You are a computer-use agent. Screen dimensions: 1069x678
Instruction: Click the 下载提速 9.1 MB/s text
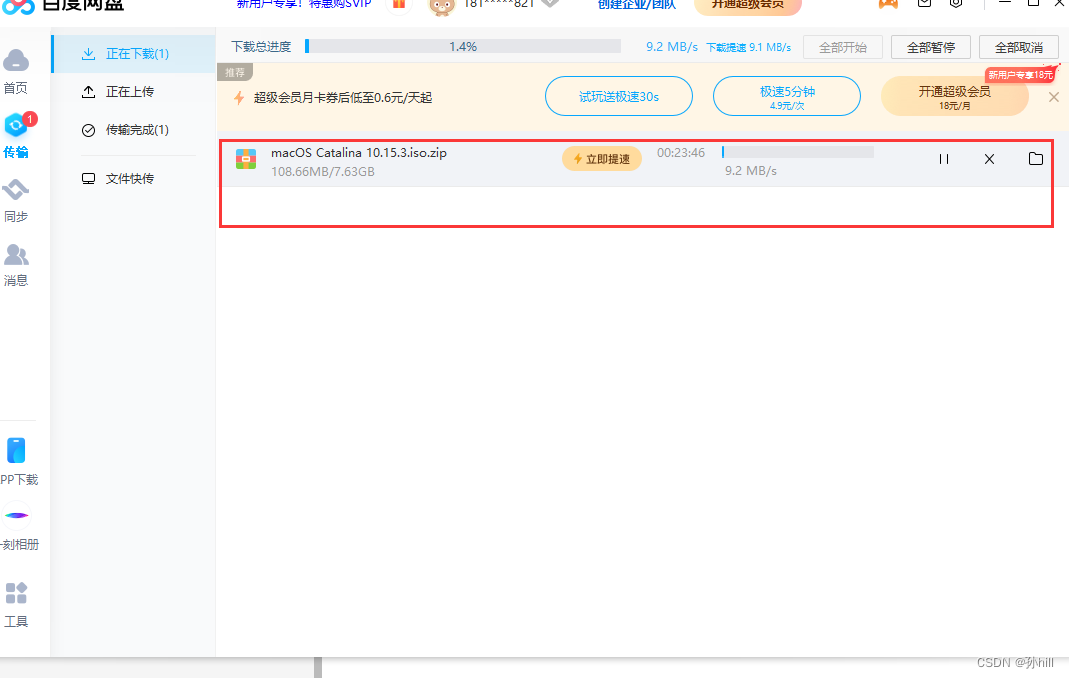(x=749, y=48)
